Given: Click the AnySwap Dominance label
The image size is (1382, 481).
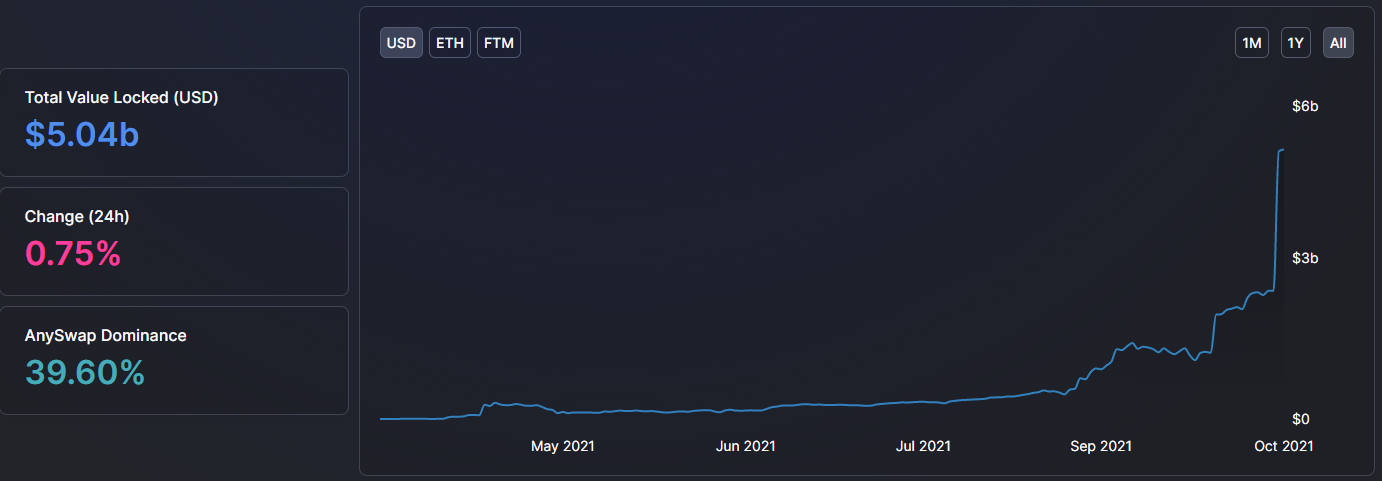Looking at the screenshot, I should [105, 336].
